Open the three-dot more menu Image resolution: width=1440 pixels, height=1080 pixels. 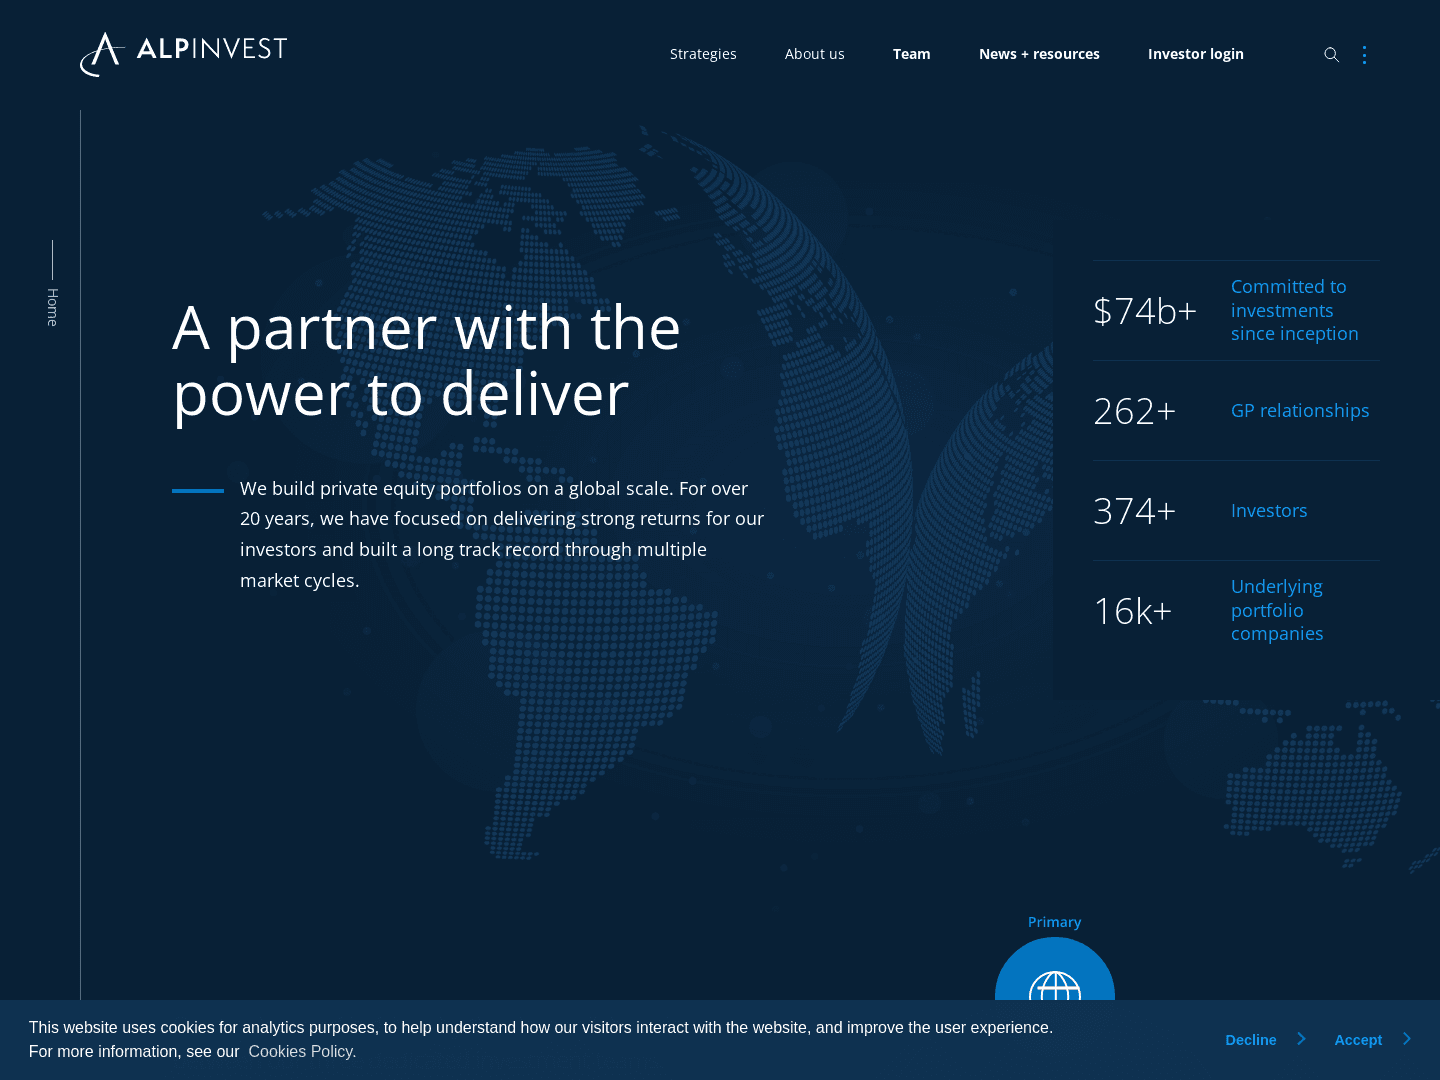1364,55
